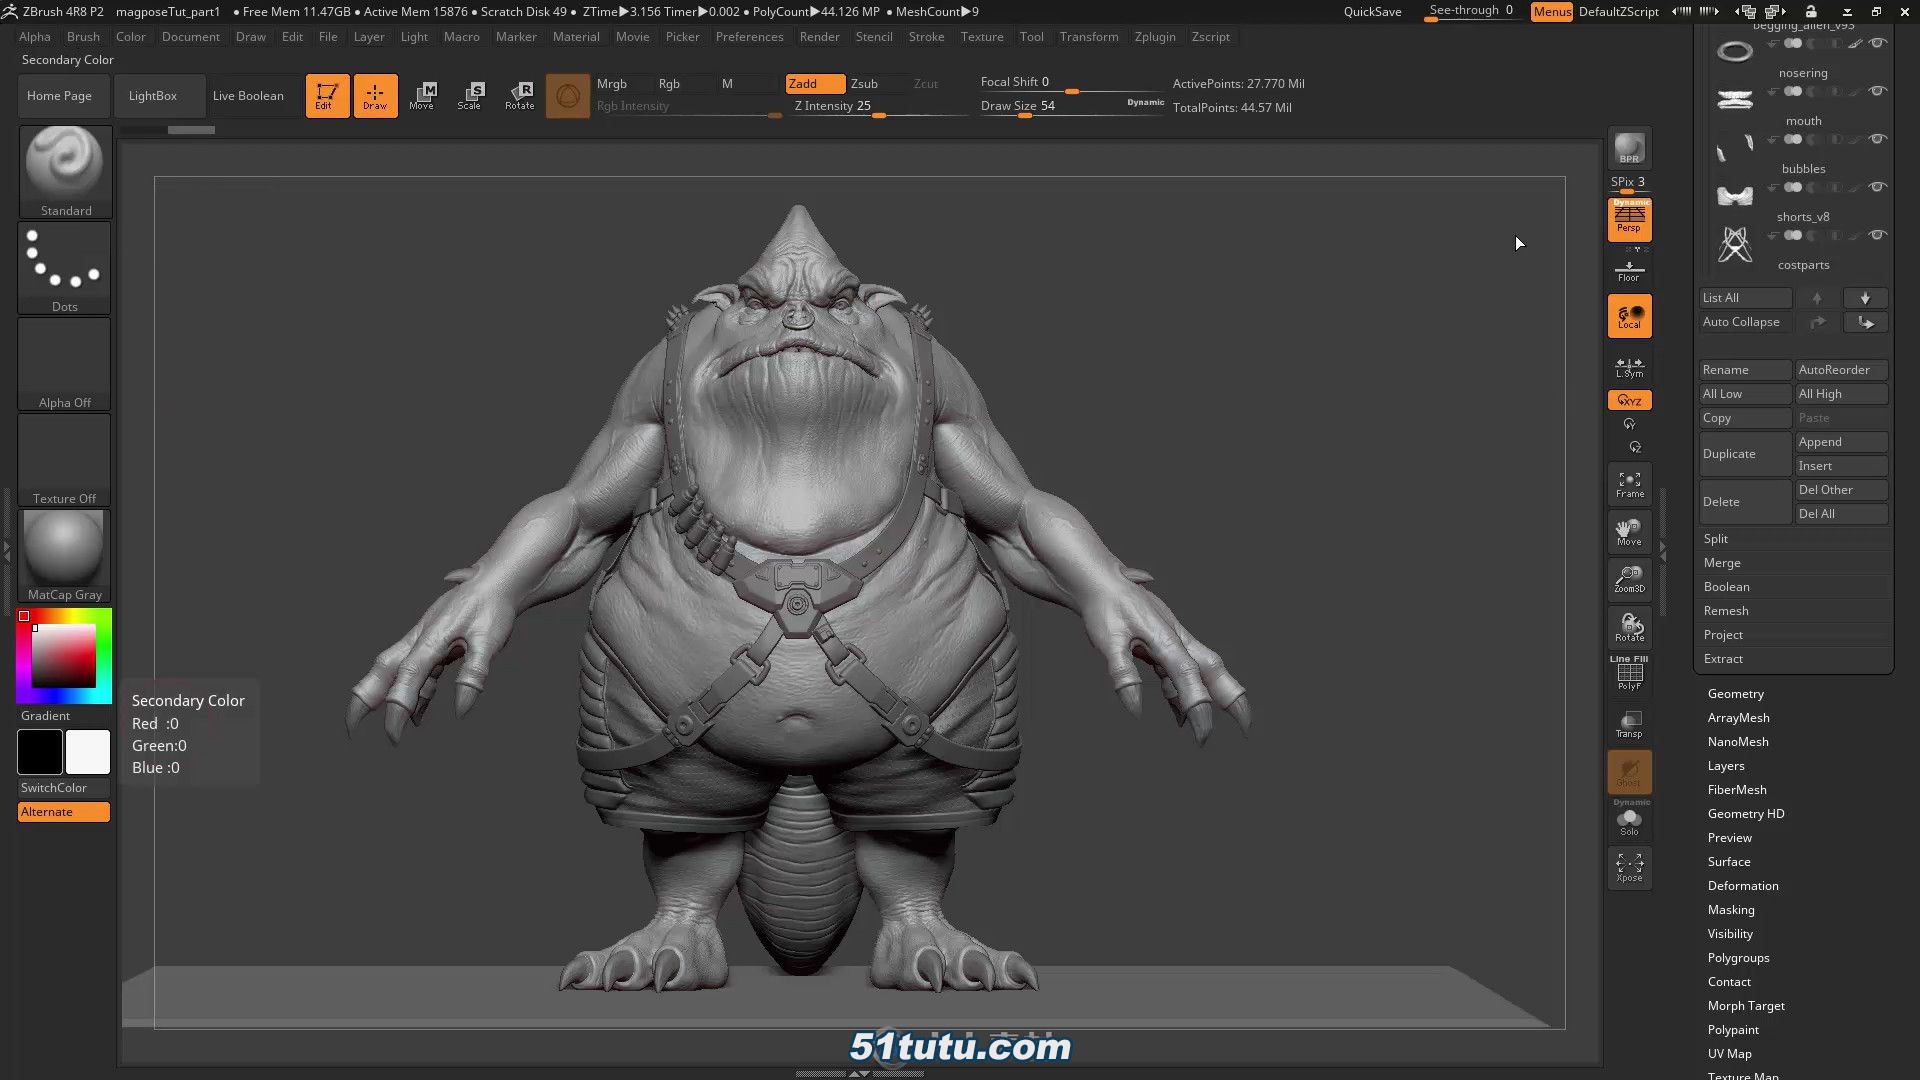Screen dimensions: 1920x1080
Task: Click the Frame view button
Action: tap(1629, 485)
